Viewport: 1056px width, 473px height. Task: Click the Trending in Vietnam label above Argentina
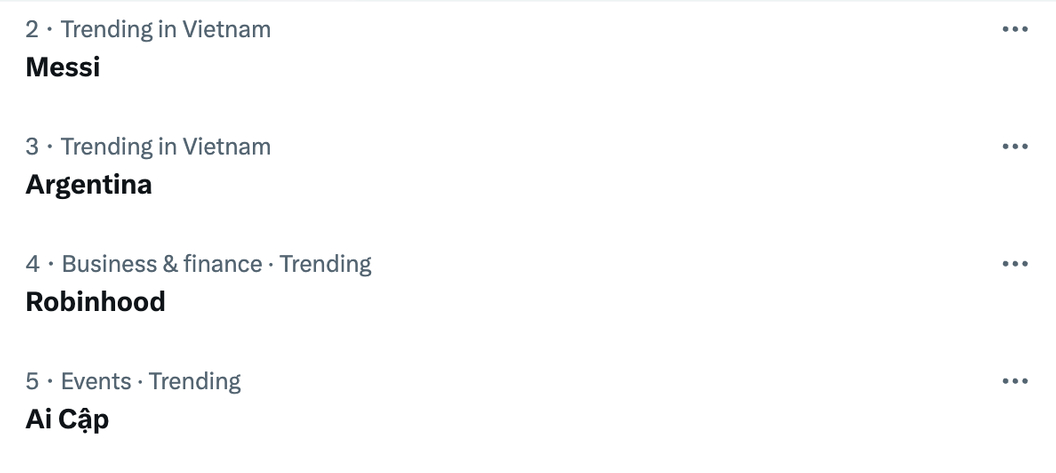click(166, 147)
